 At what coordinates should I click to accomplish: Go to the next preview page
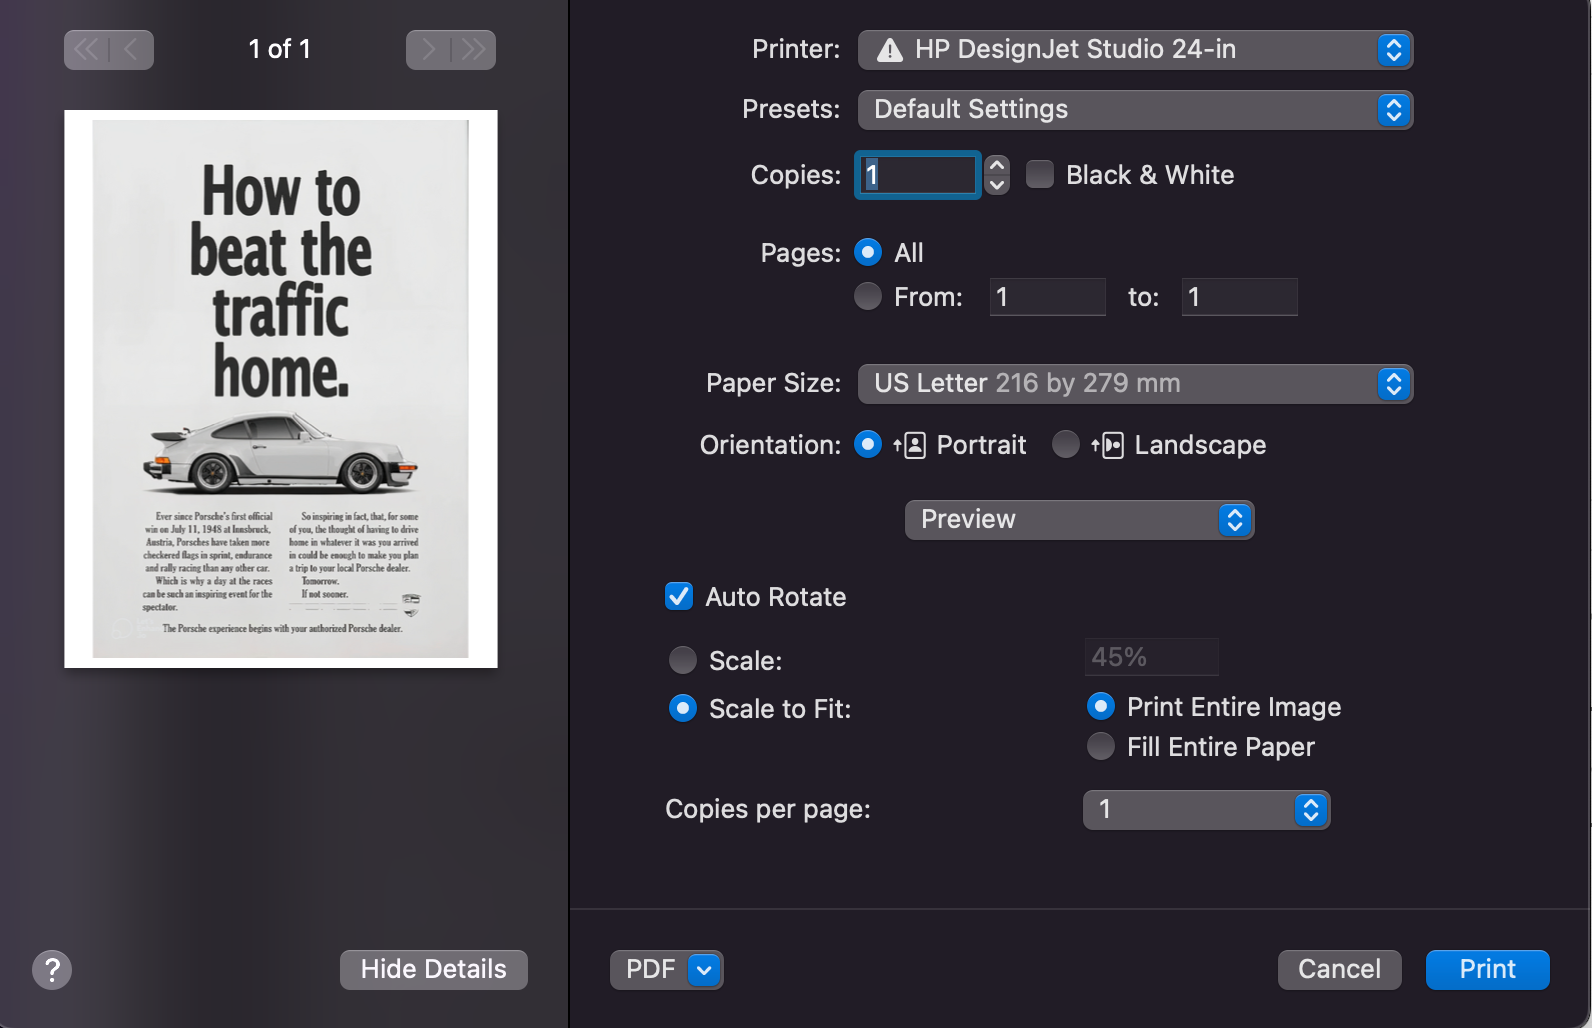click(428, 50)
